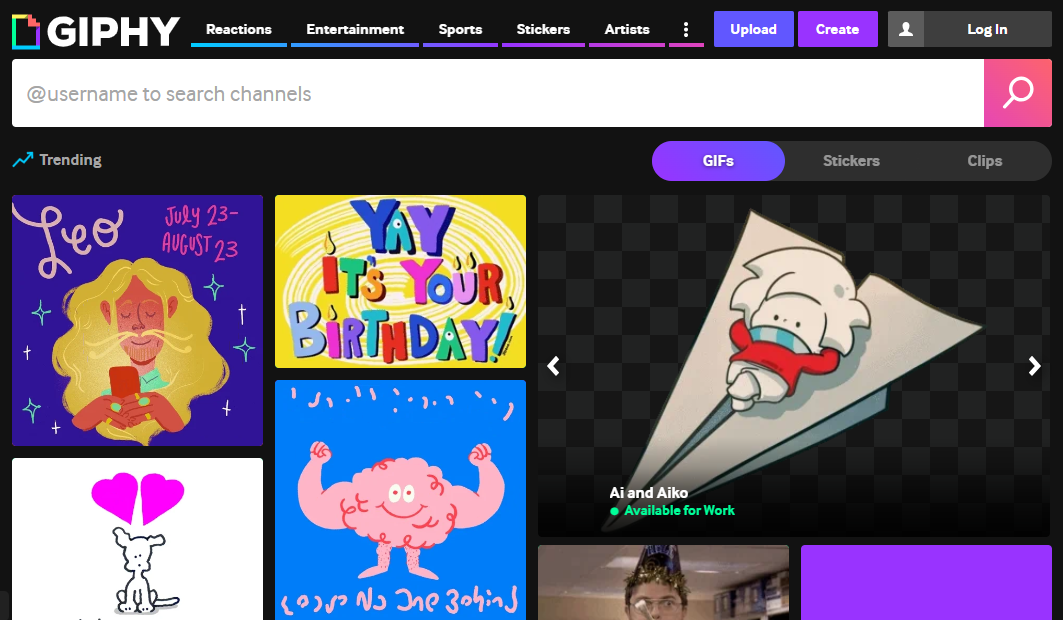Click the Log In button

(987, 30)
